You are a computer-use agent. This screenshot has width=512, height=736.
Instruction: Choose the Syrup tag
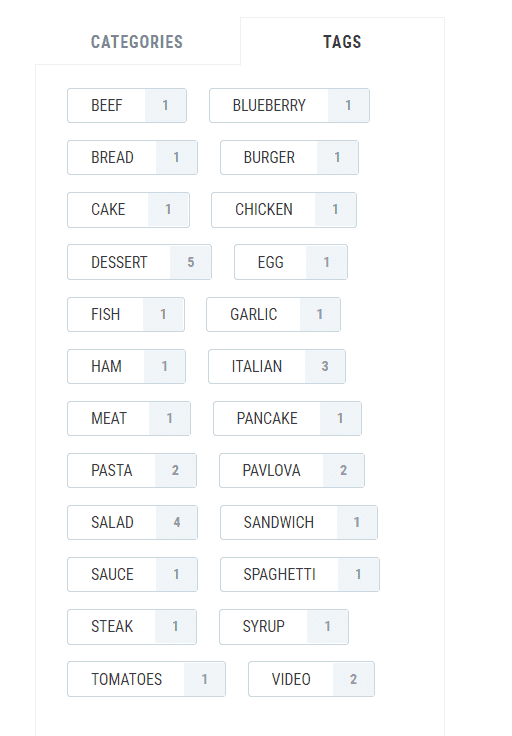[284, 627]
